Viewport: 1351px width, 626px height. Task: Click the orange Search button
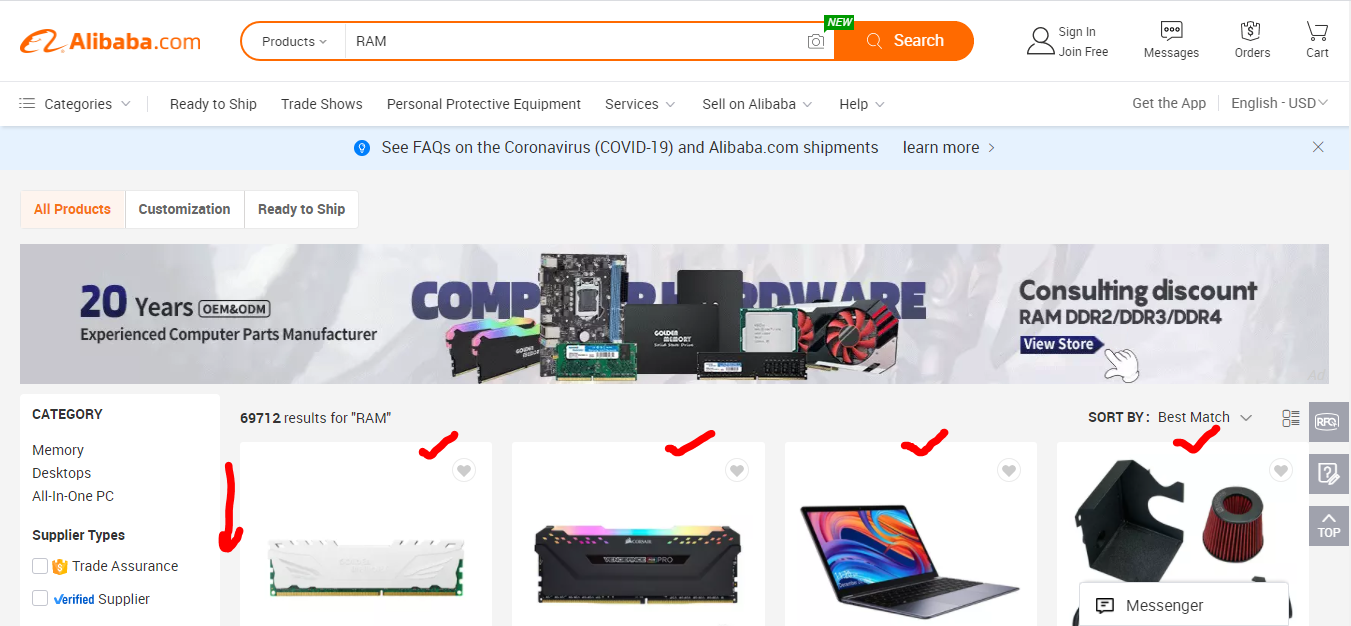pyautogui.click(x=904, y=41)
